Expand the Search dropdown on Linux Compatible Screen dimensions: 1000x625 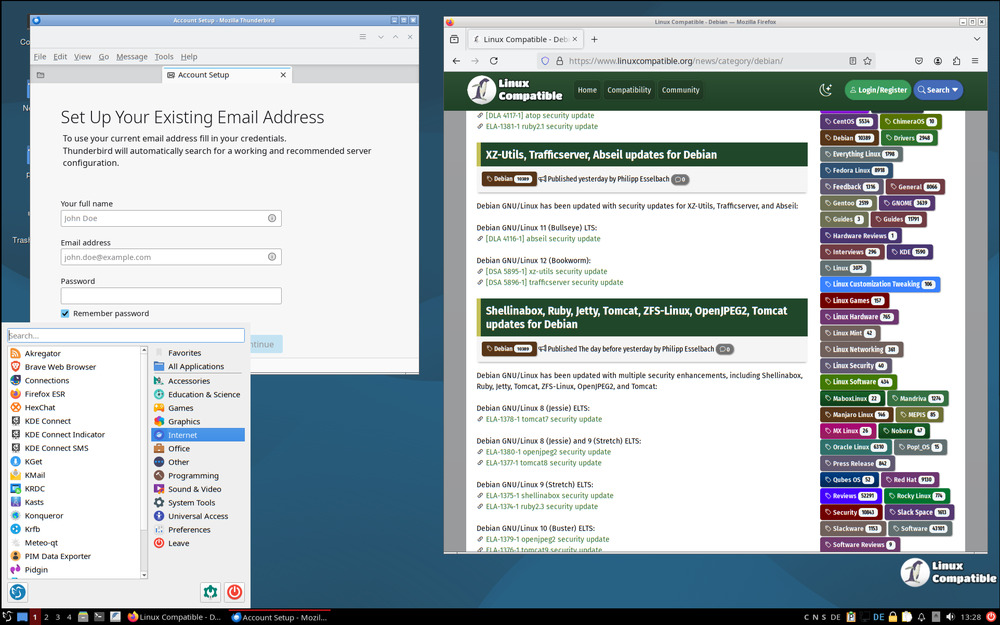pyautogui.click(x=938, y=90)
